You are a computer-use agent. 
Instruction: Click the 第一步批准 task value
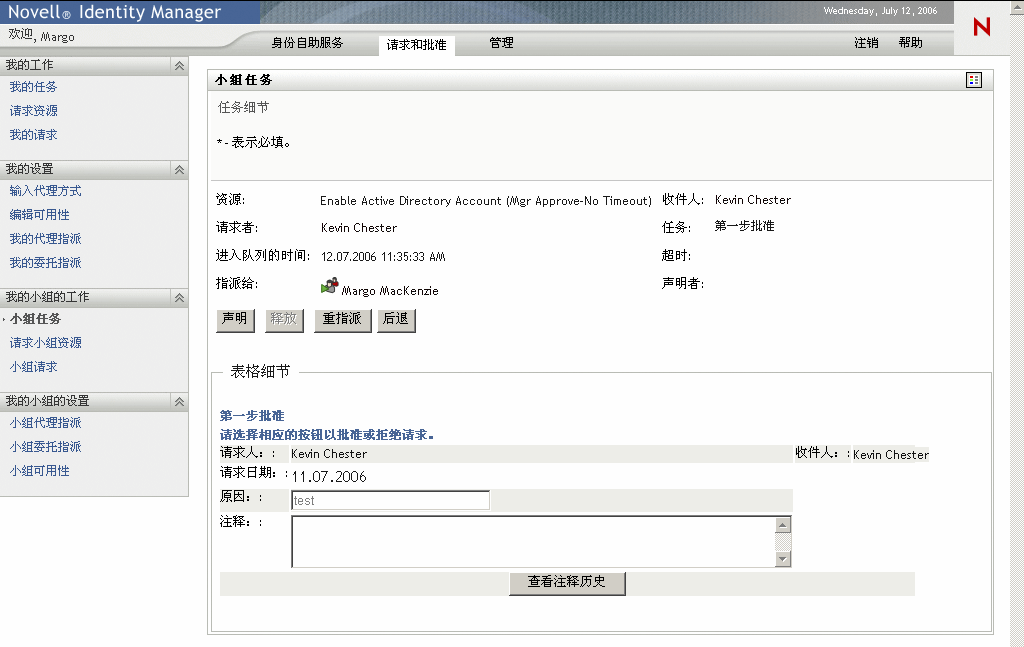pos(744,226)
